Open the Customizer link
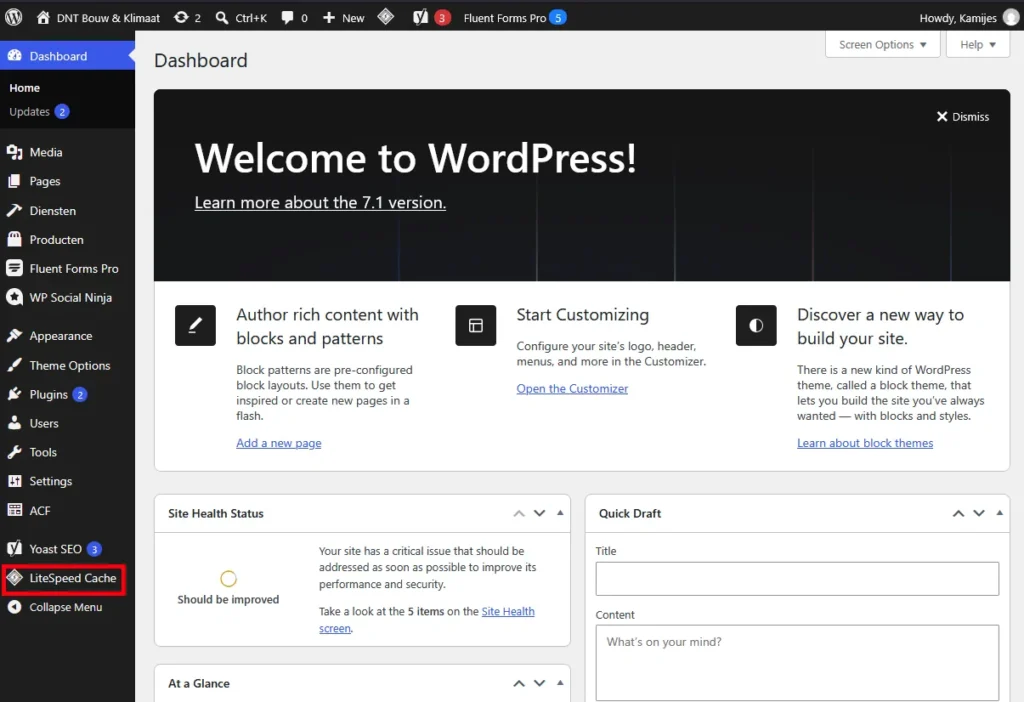Image resolution: width=1024 pixels, height=702 pixels. click(572, 389)
